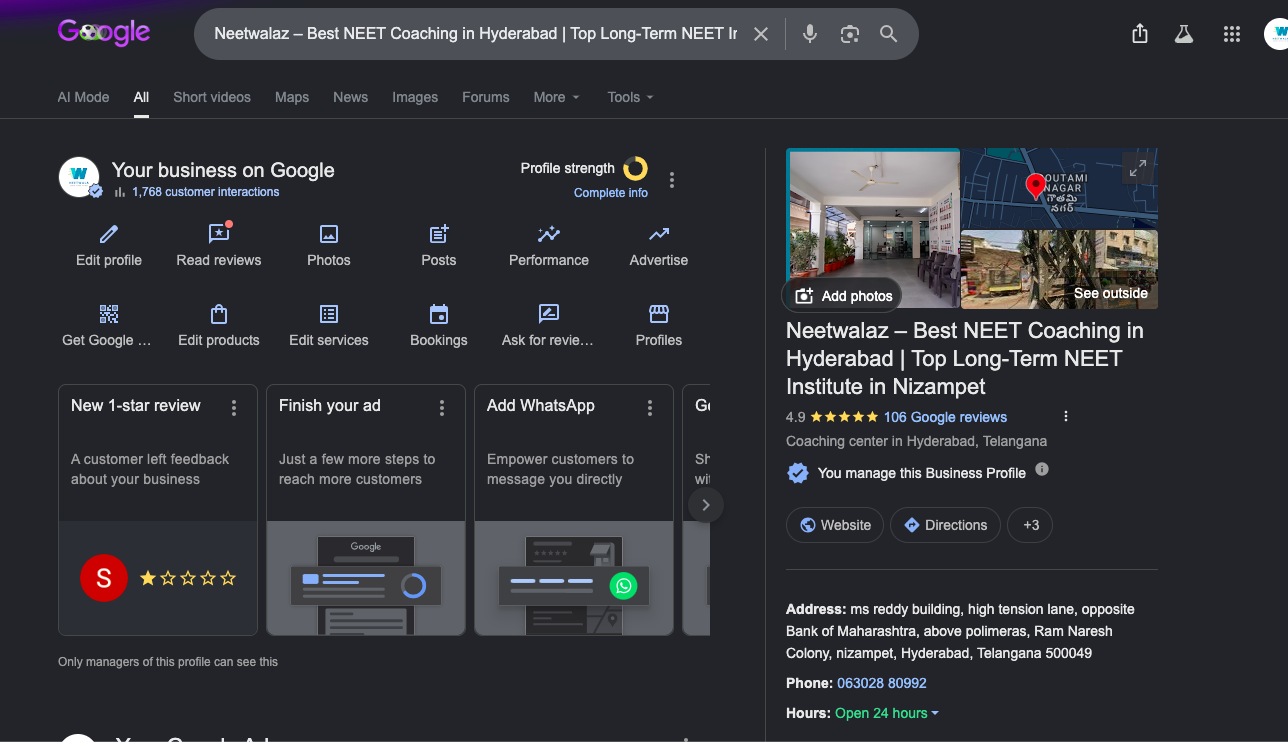Open Profiles storefront icon
Viewport: 1288px width, 742px height.
[659, 314]
